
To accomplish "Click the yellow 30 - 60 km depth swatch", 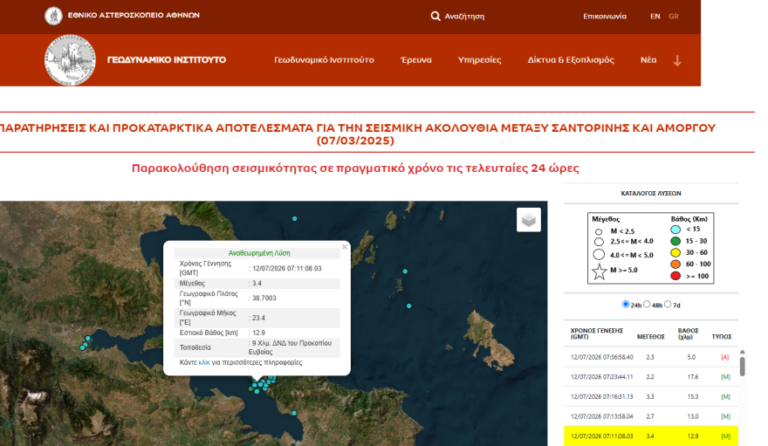I will (675, 253).
